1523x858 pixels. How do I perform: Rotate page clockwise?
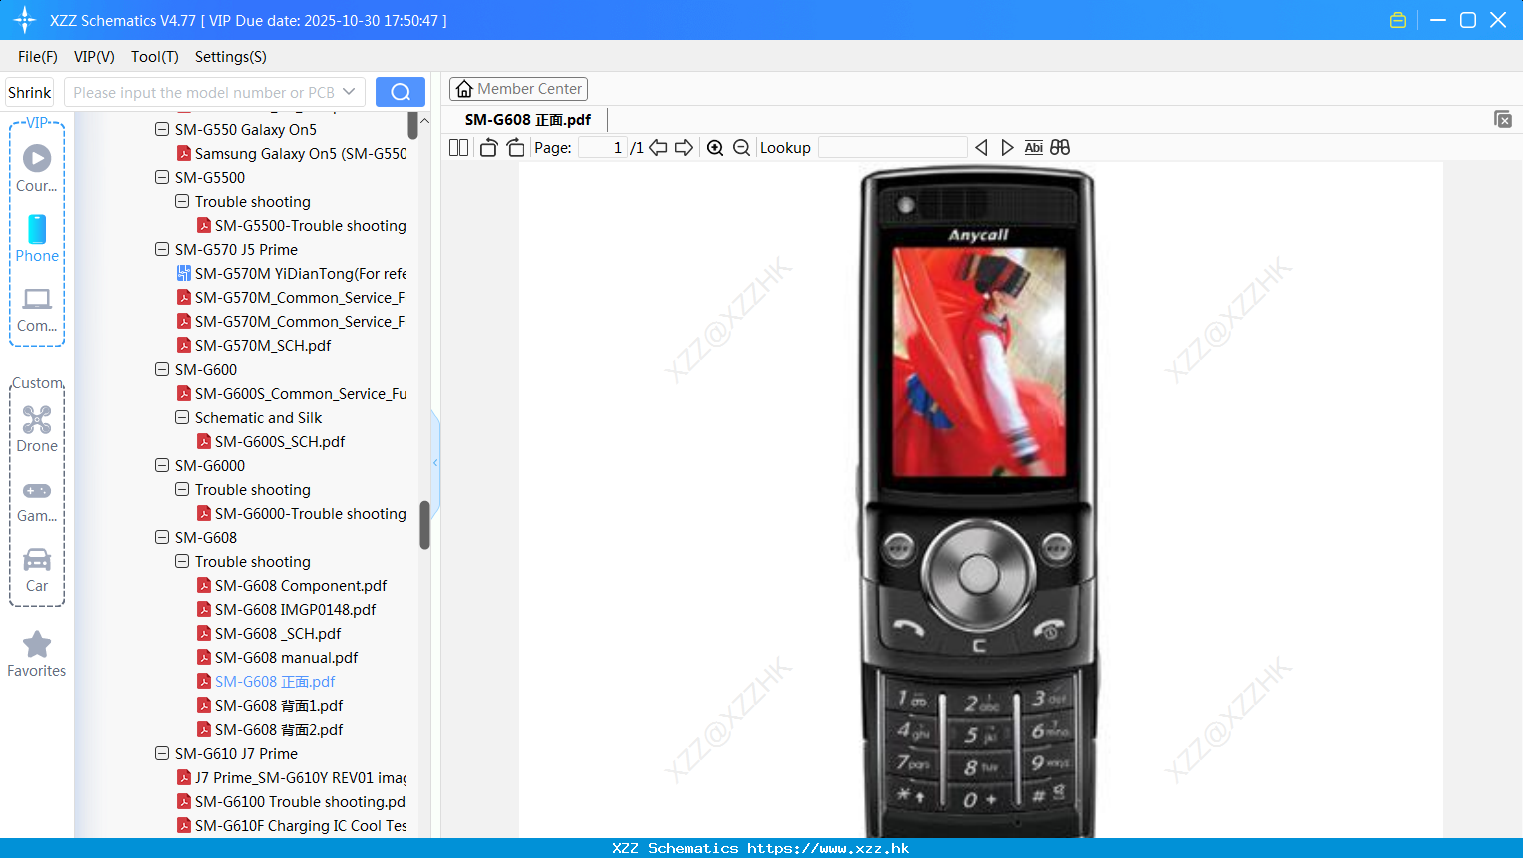pyautogui.click(x=515, y=147)
